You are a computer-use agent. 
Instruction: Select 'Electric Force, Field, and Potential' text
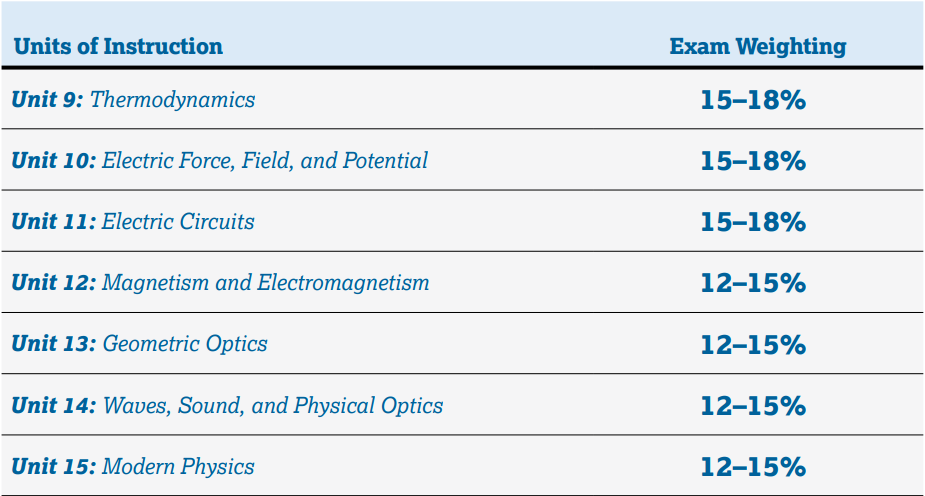coord(265,161)
